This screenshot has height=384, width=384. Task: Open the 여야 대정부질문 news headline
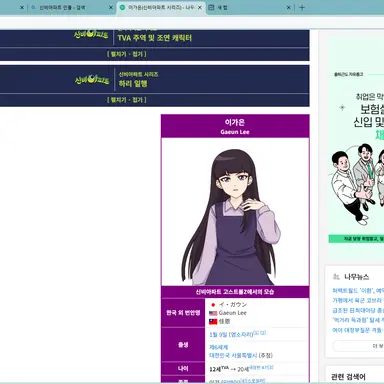[x=358, y=330]
